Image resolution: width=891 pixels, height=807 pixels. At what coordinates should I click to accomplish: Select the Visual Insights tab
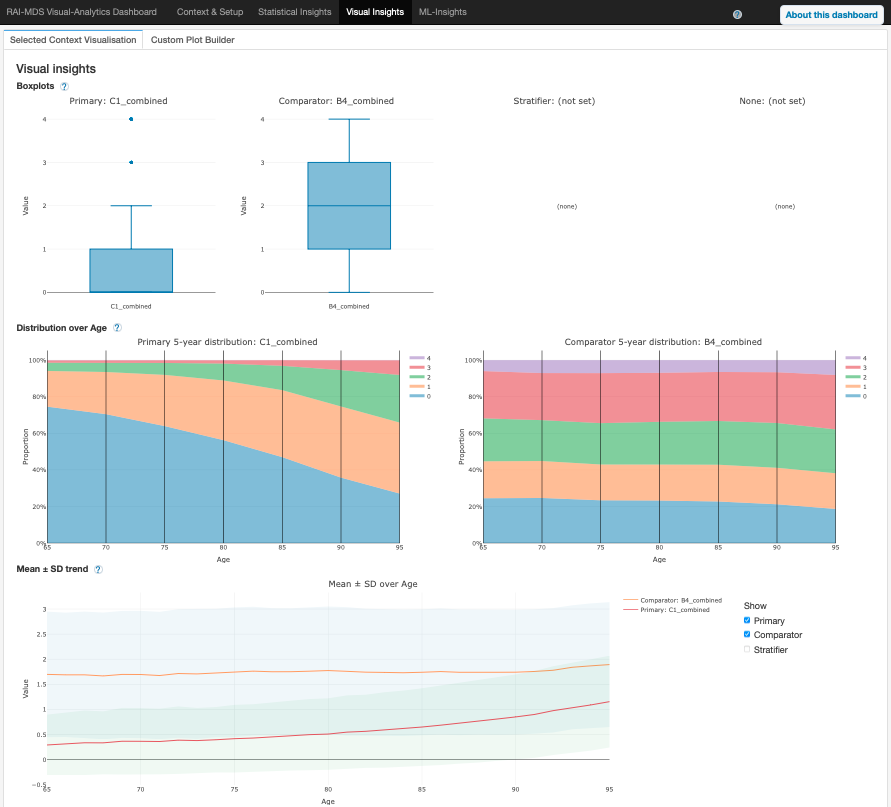(375, 12)
